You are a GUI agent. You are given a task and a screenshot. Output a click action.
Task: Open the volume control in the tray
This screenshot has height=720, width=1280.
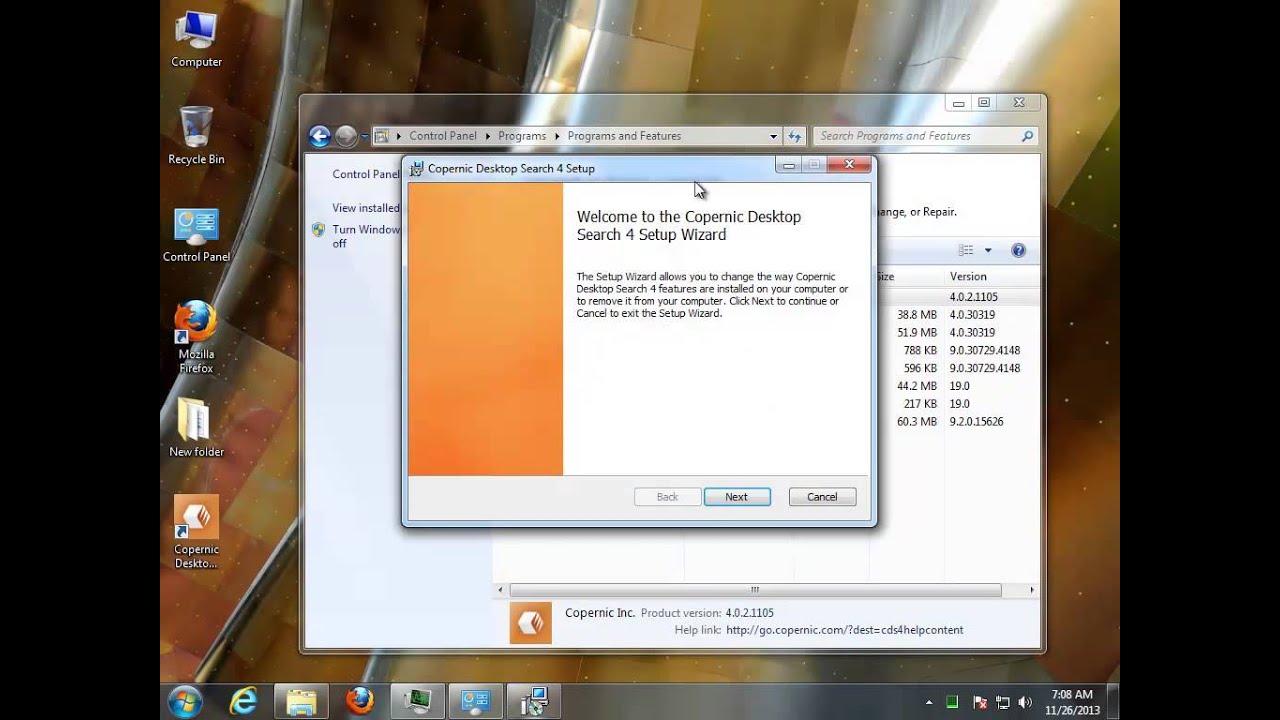tap(1026, 702)
